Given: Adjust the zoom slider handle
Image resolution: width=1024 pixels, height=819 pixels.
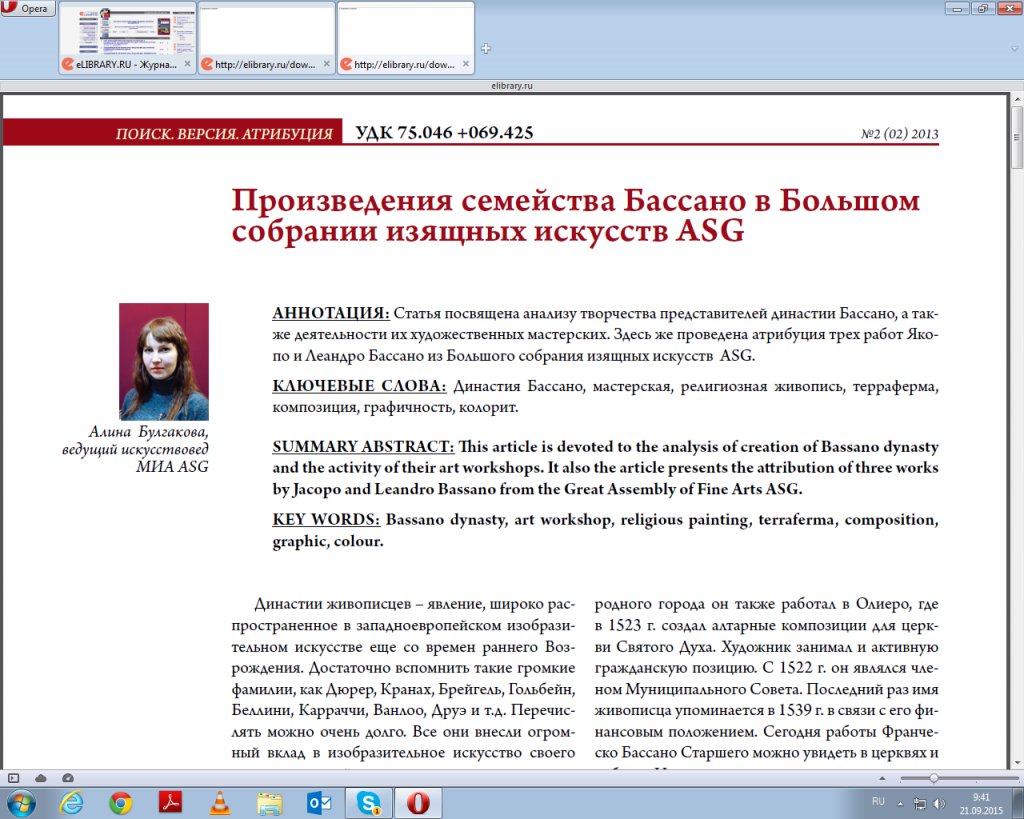Looking at the screenshot, I should click(934, 778).
